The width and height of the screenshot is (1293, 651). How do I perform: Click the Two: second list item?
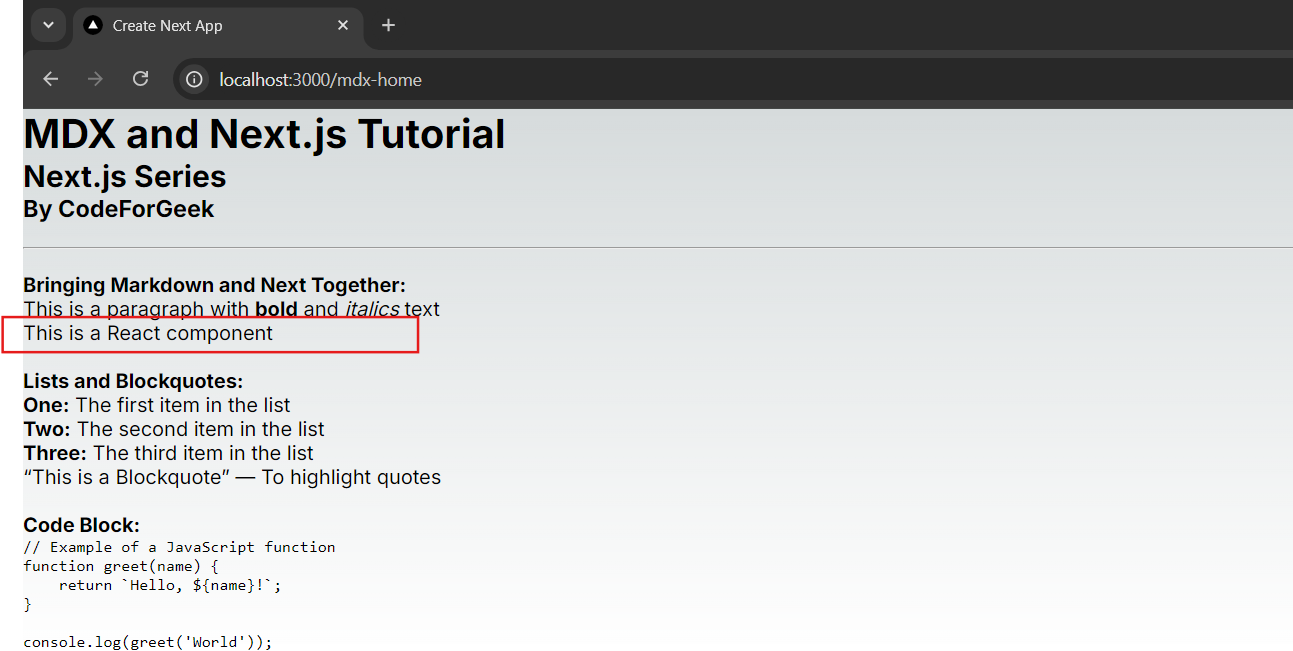tap(174, 429)
